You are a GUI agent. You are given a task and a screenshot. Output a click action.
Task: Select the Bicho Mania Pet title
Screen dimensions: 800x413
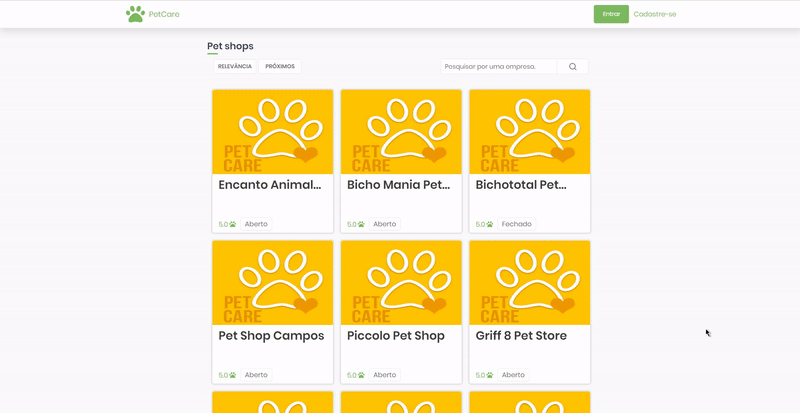(x=398, y=185)
